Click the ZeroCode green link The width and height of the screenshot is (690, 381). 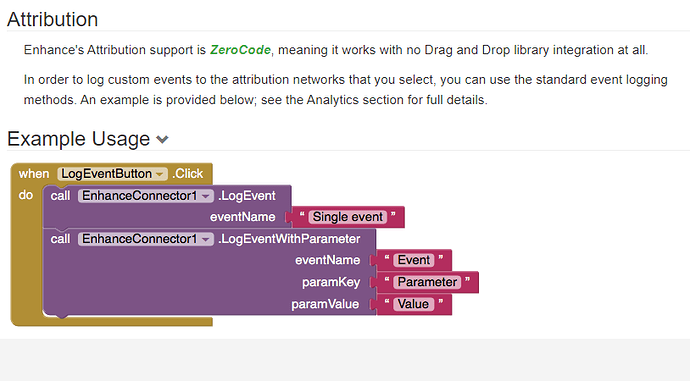[240, 50]
